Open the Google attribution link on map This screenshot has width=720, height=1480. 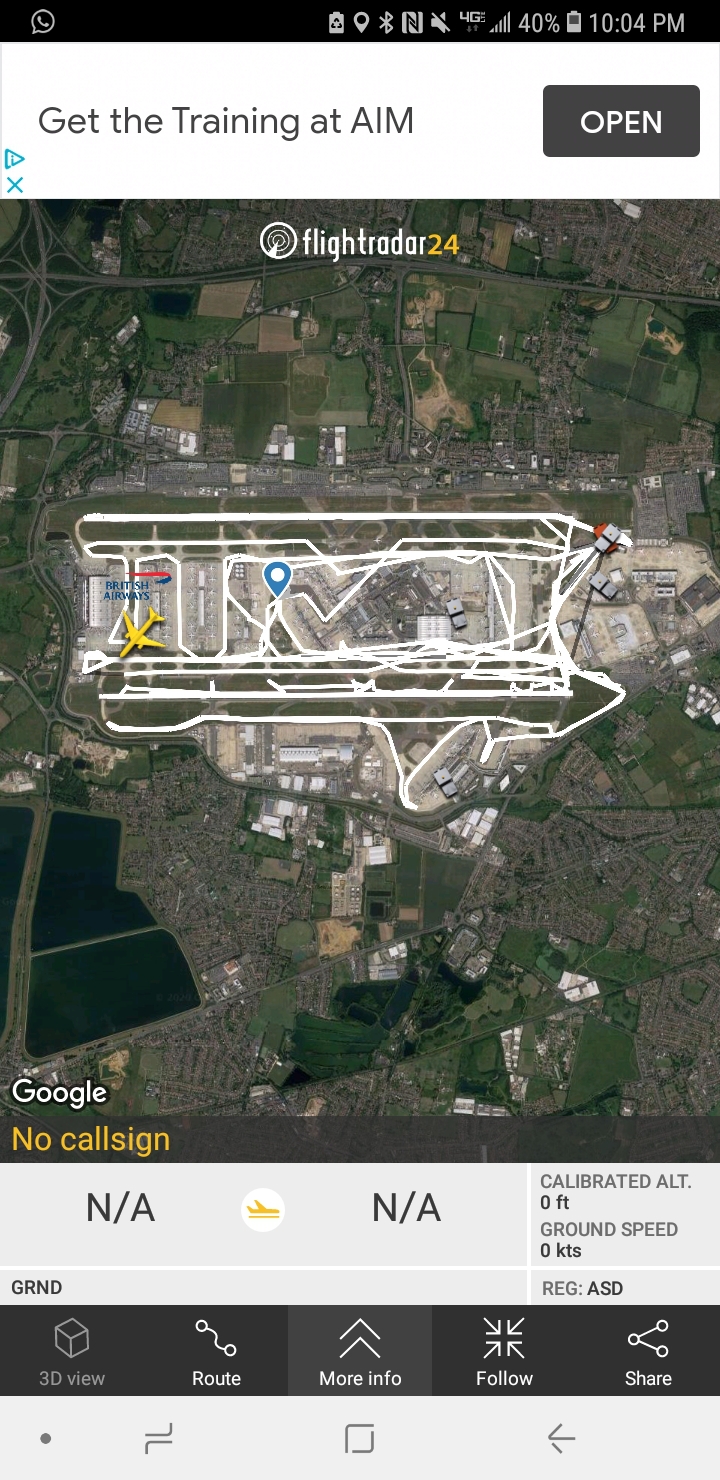coord(59,1093)
